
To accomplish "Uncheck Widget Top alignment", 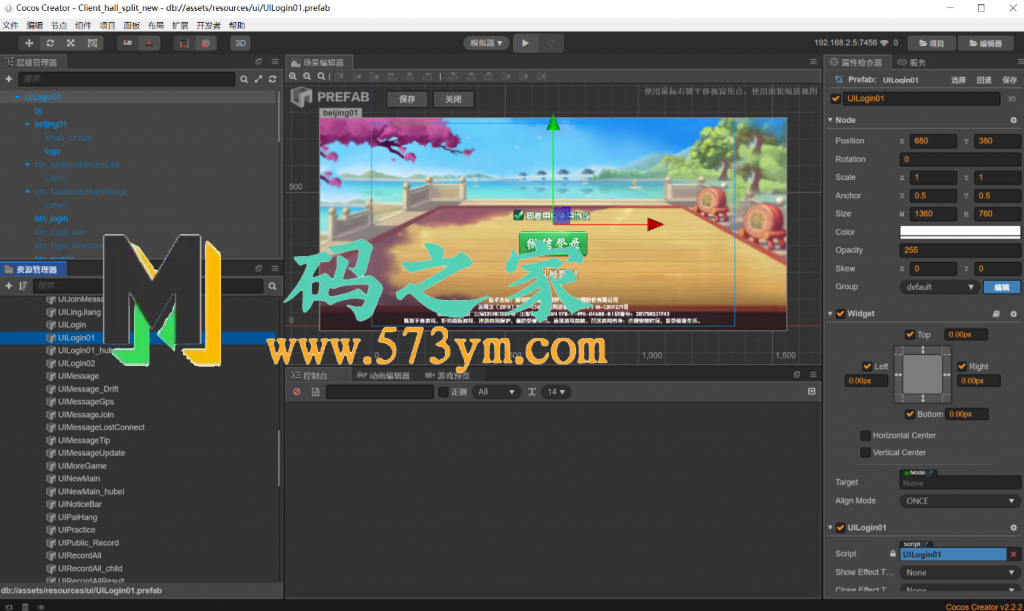I will 910,334.
